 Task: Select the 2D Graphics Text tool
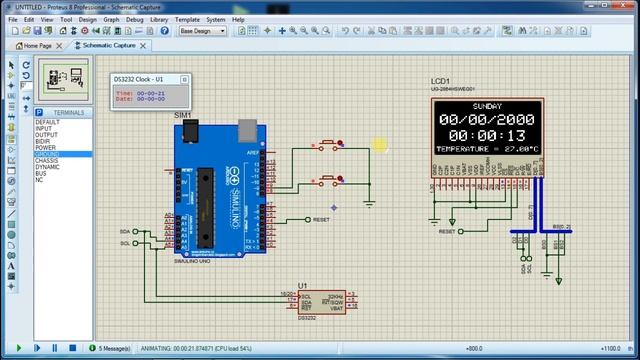pos(11,266)
